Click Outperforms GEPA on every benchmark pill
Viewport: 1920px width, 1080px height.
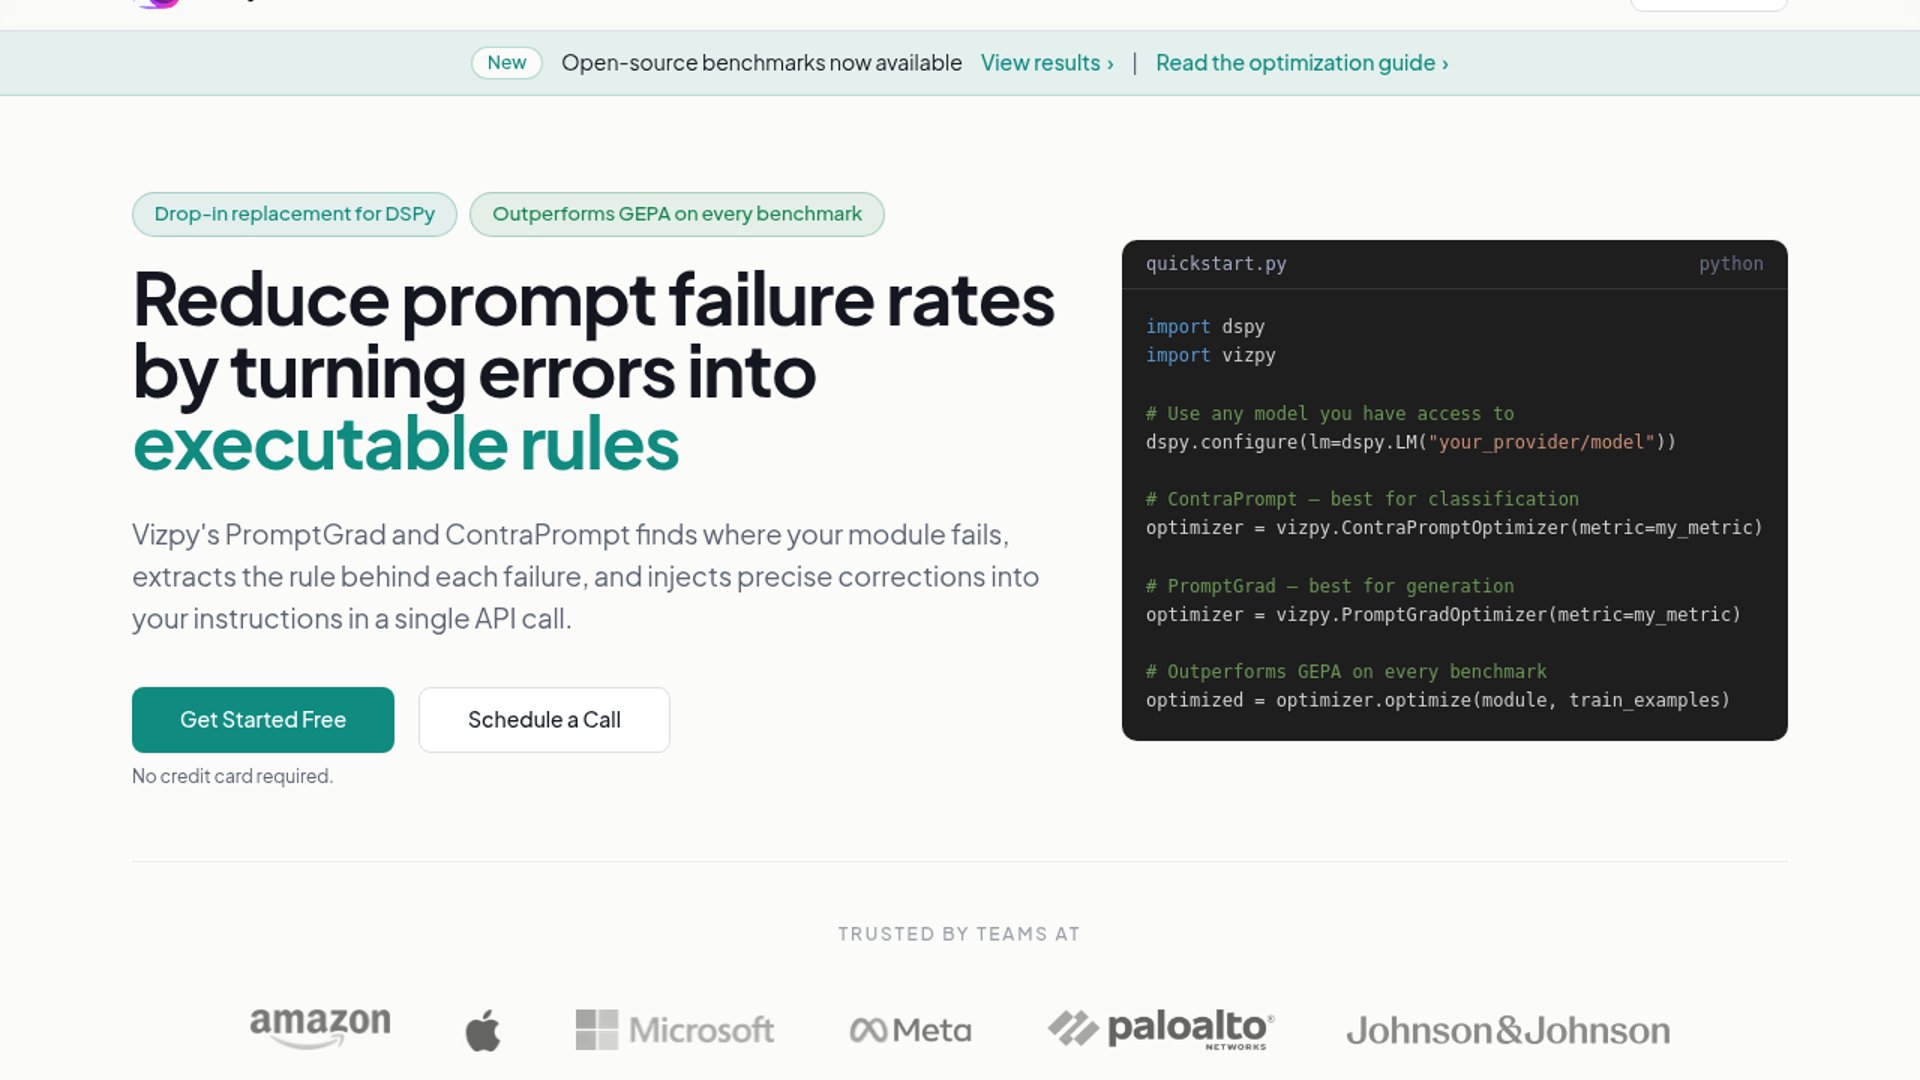coord(676,214)
